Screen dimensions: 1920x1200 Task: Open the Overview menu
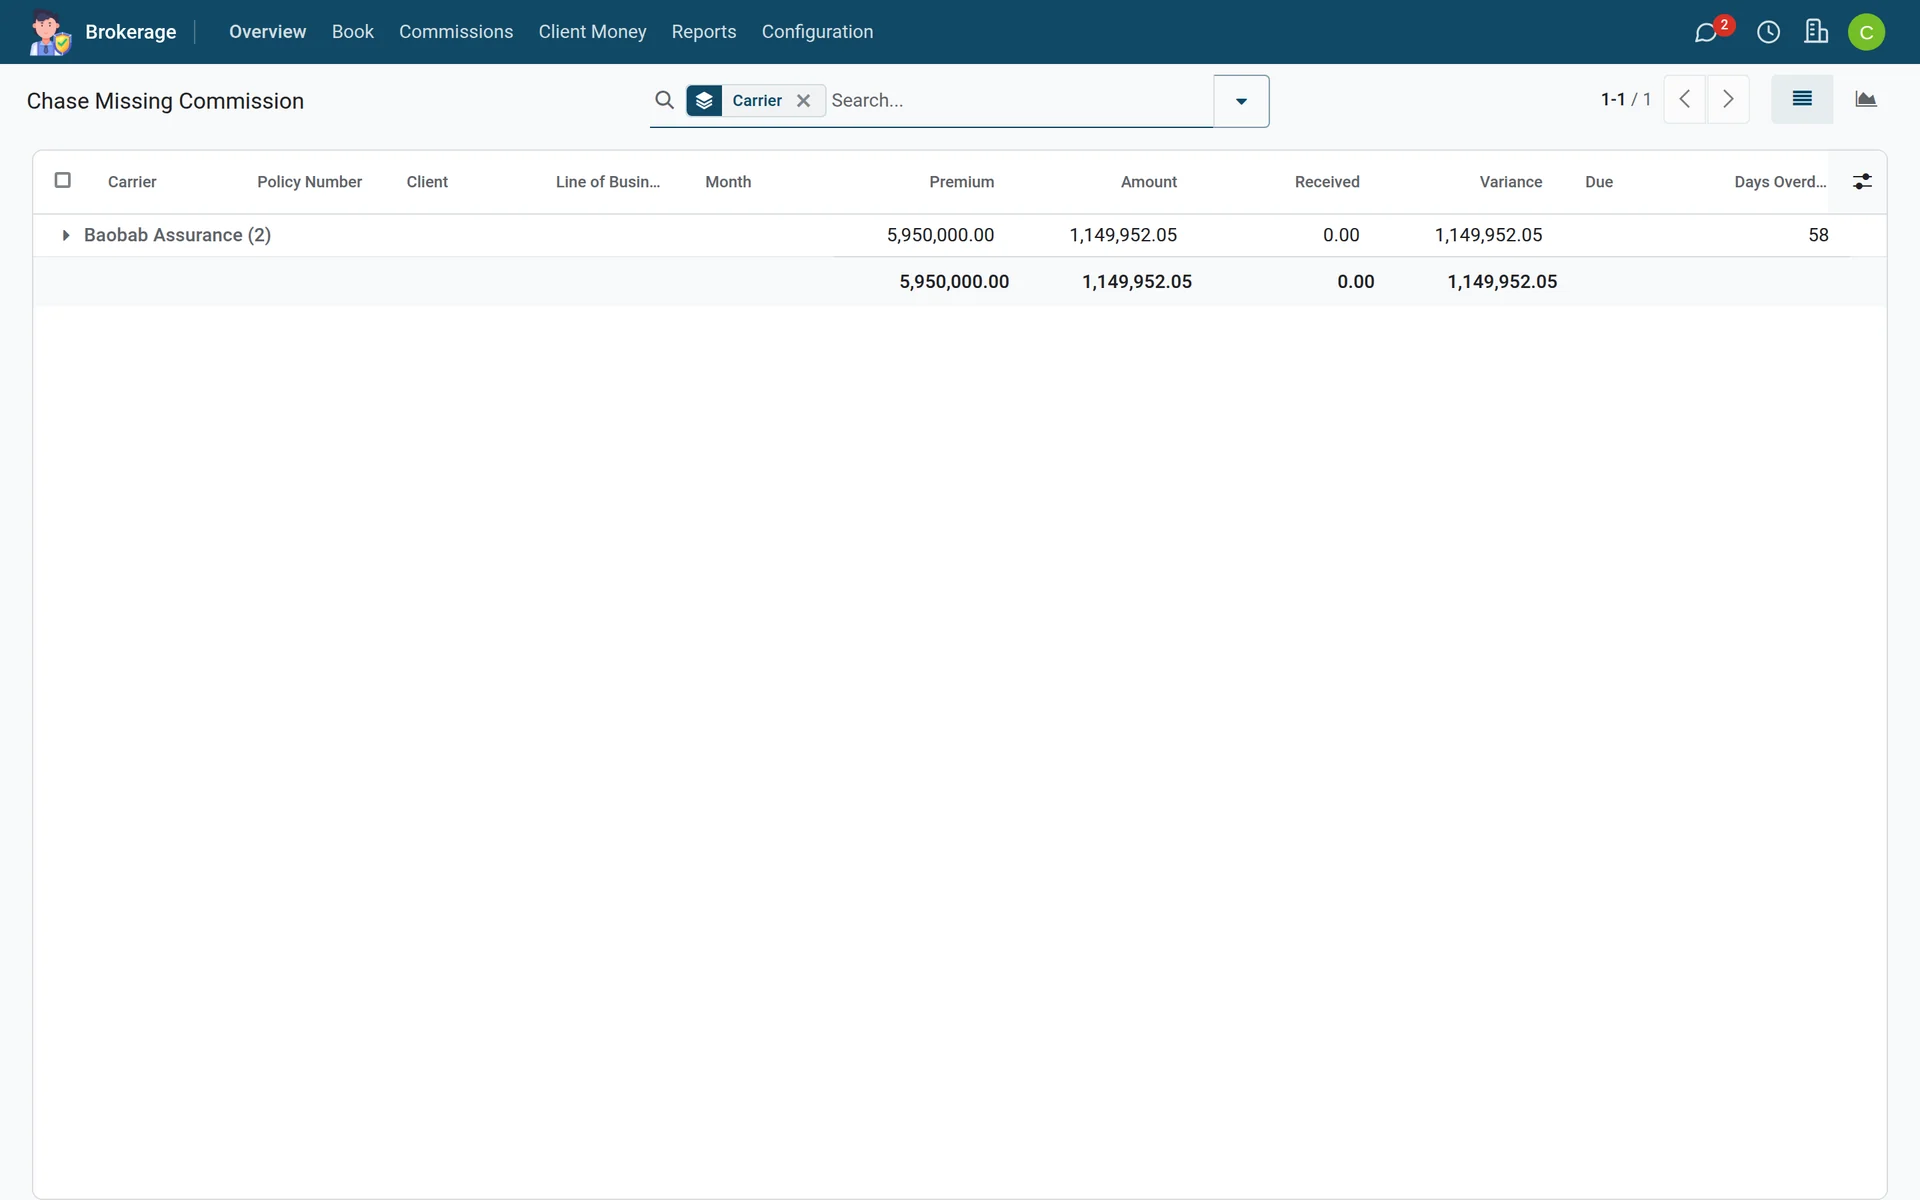(x=267, y=32)
